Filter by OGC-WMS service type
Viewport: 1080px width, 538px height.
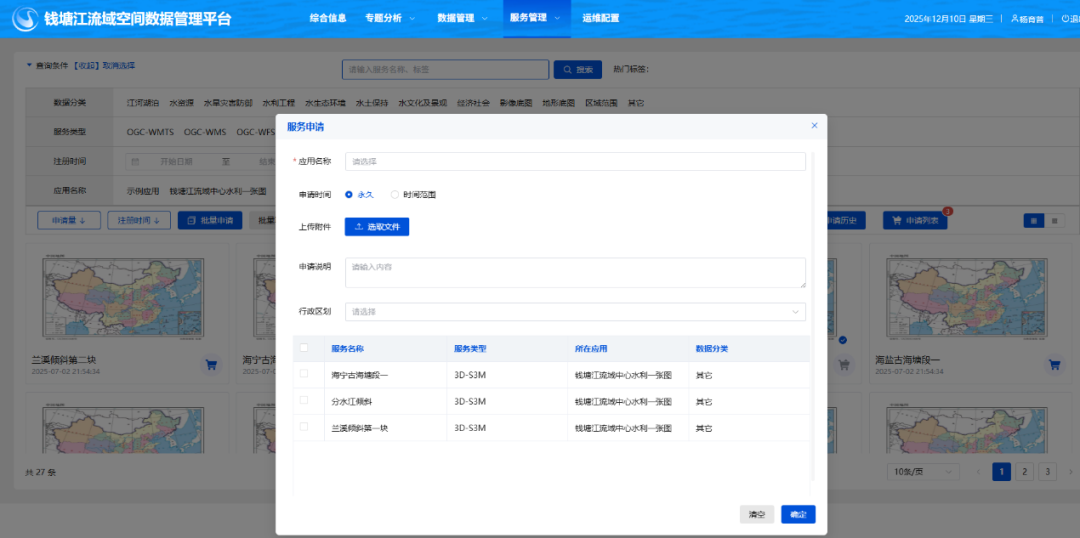[205, 132]
